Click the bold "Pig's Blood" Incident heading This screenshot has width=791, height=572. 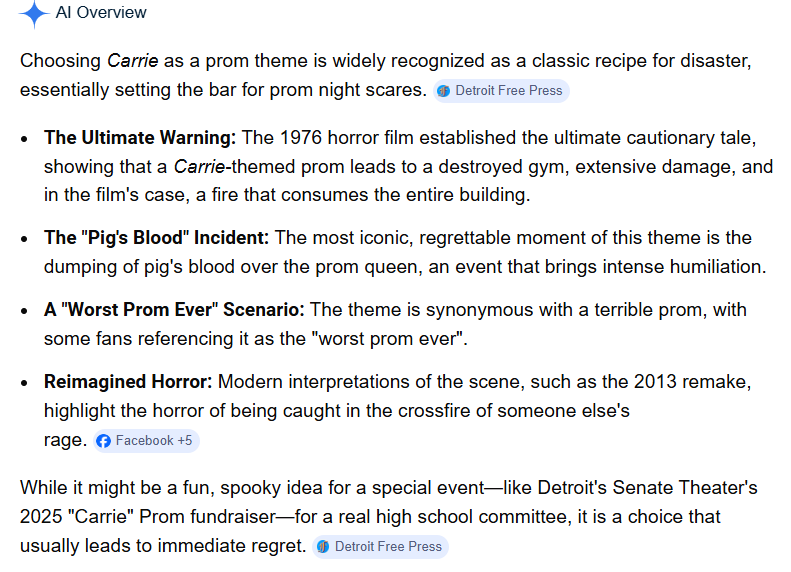click(156, 238)
